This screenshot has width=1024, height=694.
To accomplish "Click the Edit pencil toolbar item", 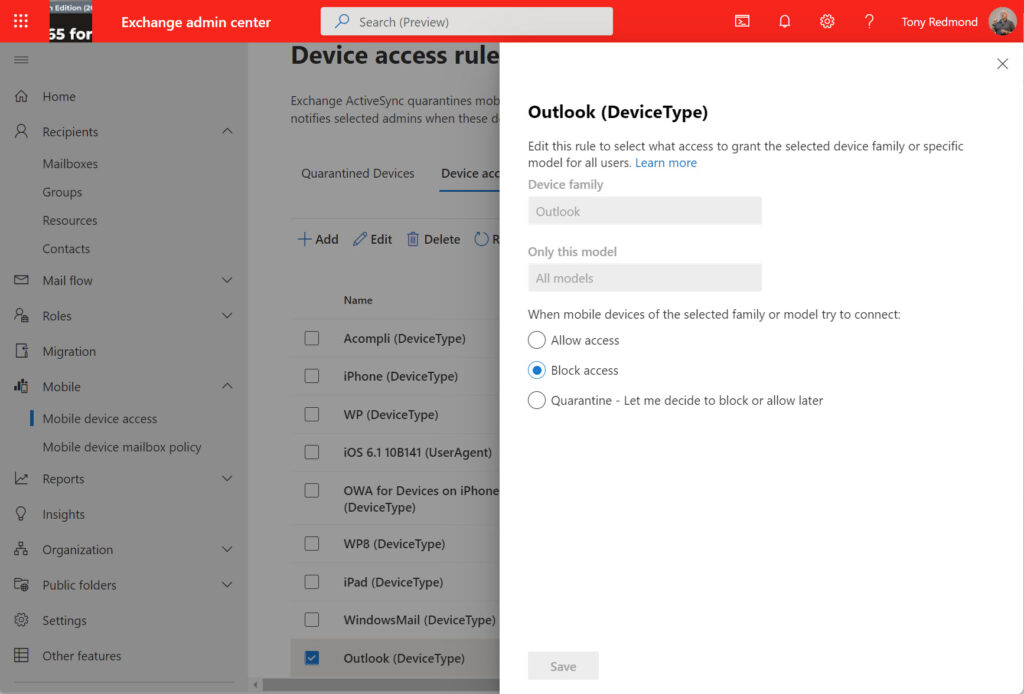I will (x=372, y=239).
